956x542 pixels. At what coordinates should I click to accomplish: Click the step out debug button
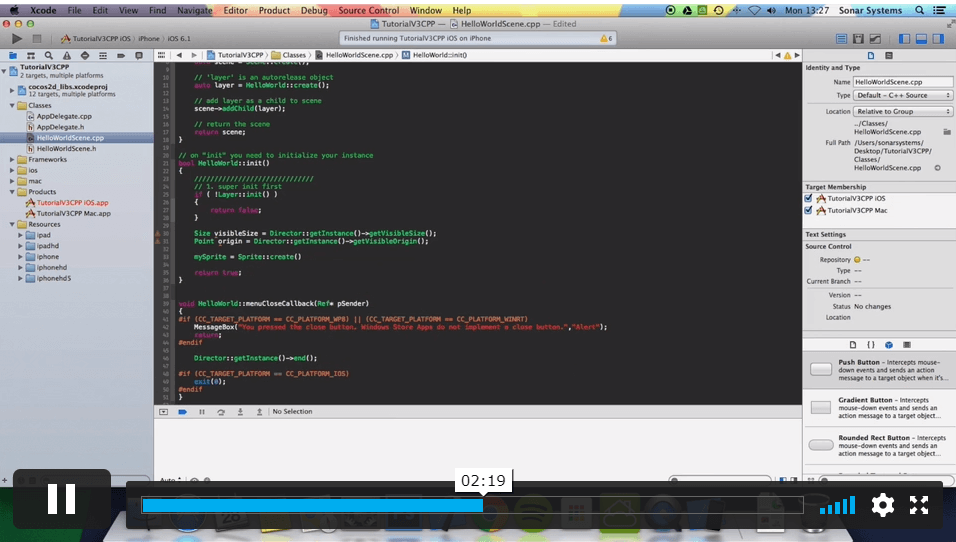259,412
